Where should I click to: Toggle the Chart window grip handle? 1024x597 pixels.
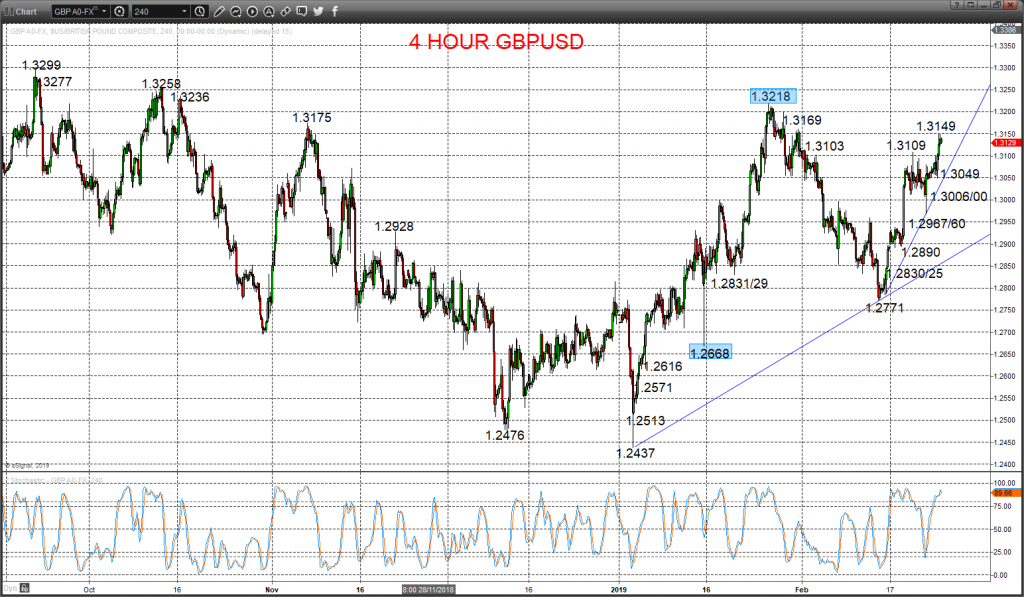[x=8, y=11]
